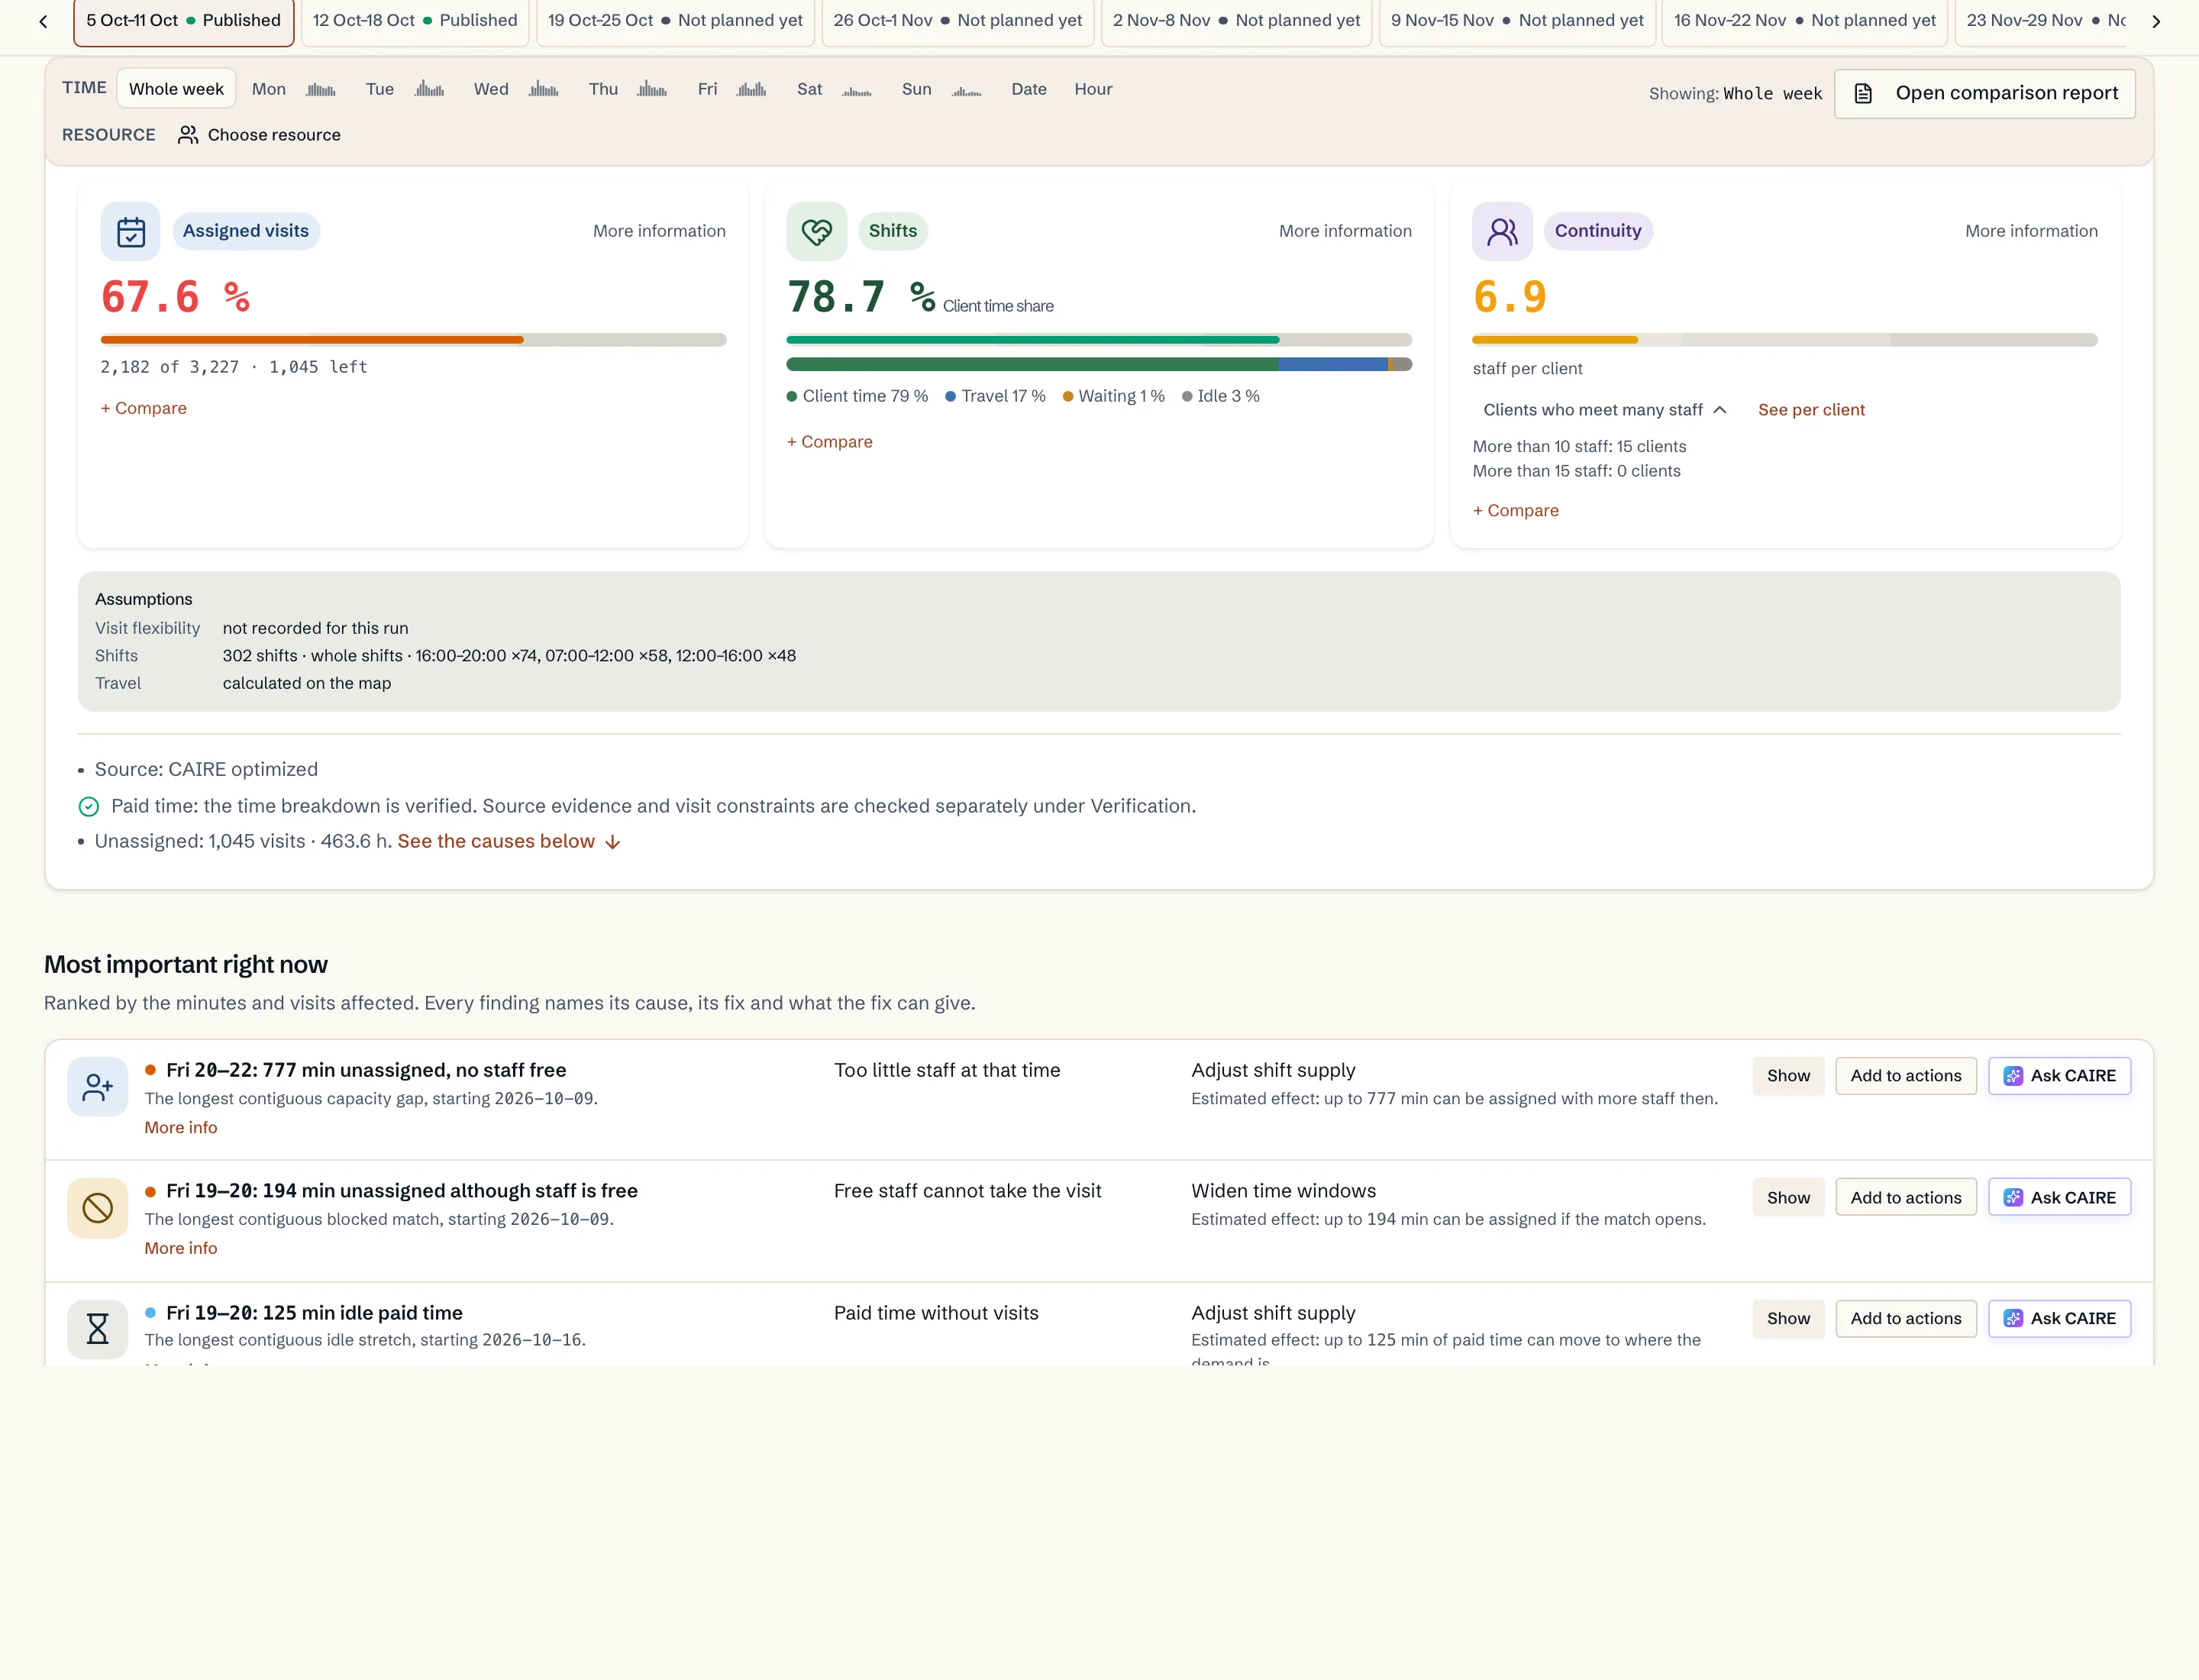Click the Assigned visits calendar icon

(x=131, y=231)
